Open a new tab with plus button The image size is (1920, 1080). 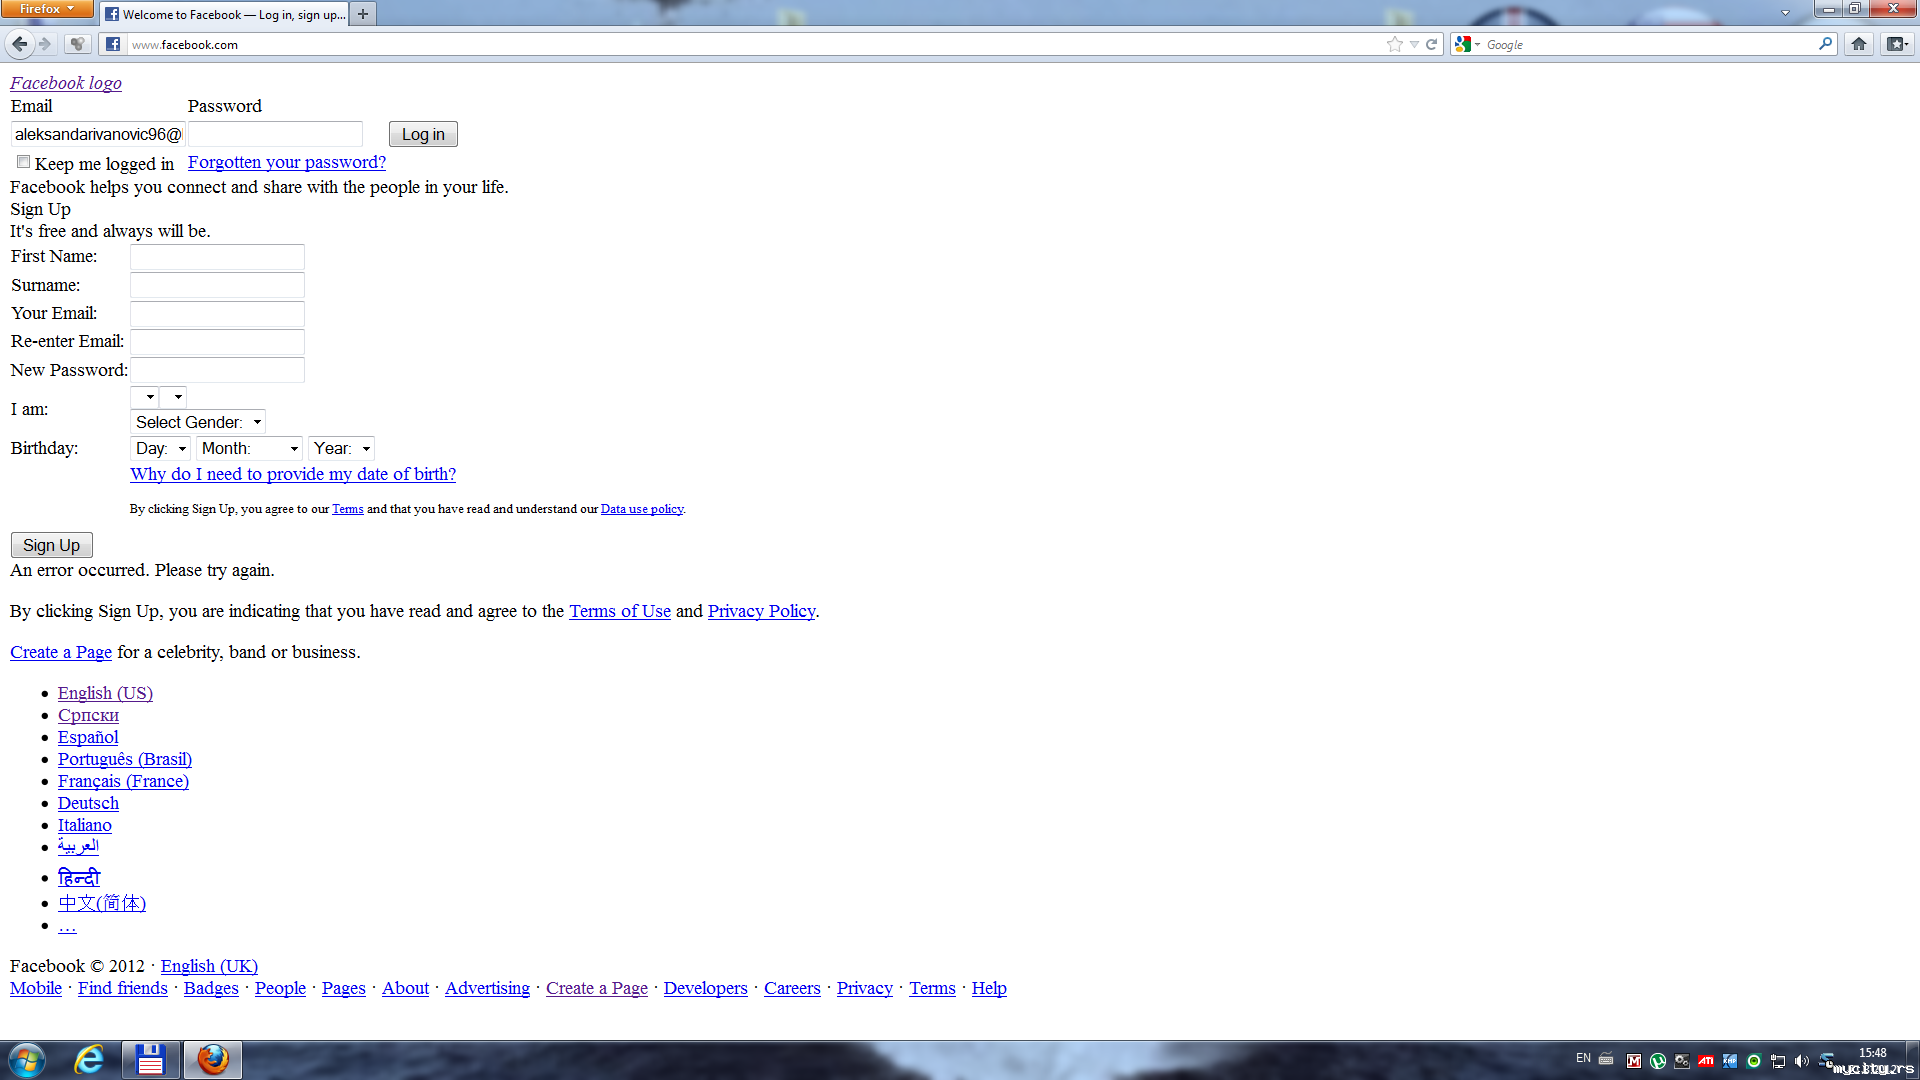point(363,14)
